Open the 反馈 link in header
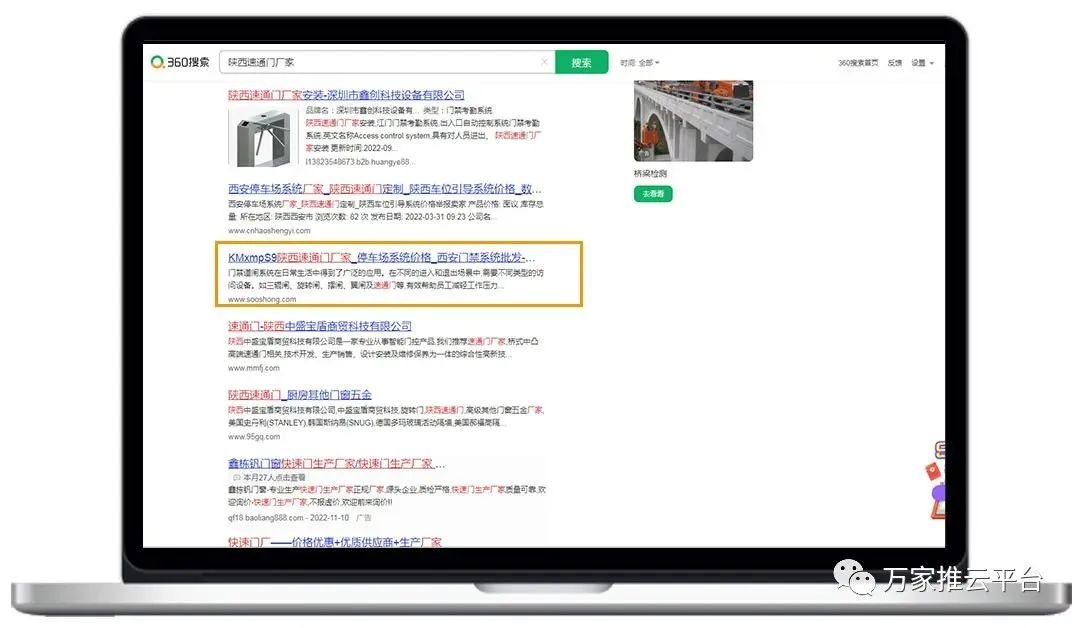The height and width of the screenshot is (628, 1080). tap(895, 63)
